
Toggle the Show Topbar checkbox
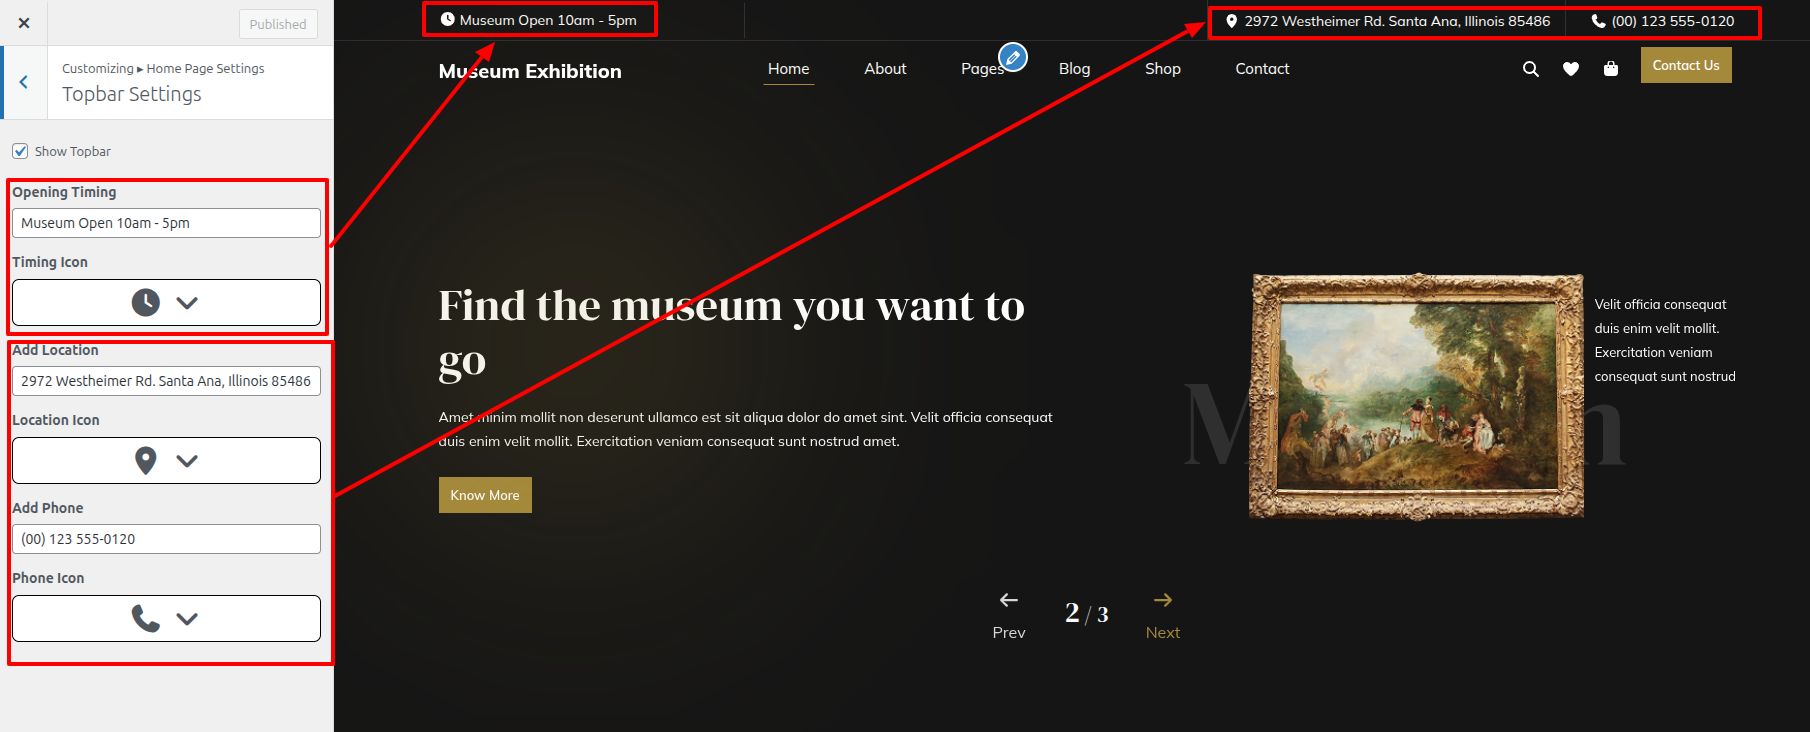pos(20,151)
